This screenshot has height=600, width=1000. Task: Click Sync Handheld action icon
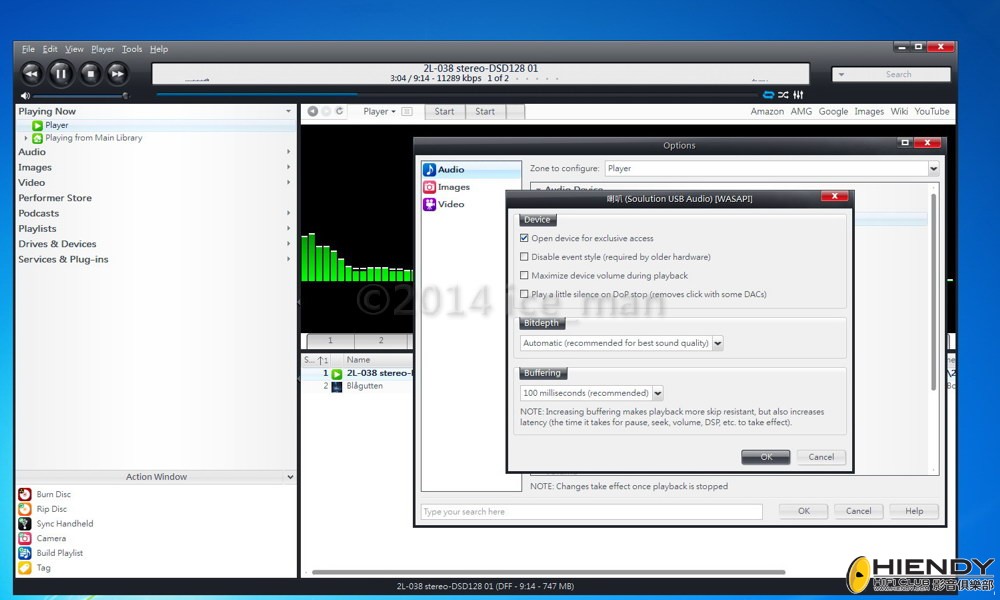tap(25, 523)
